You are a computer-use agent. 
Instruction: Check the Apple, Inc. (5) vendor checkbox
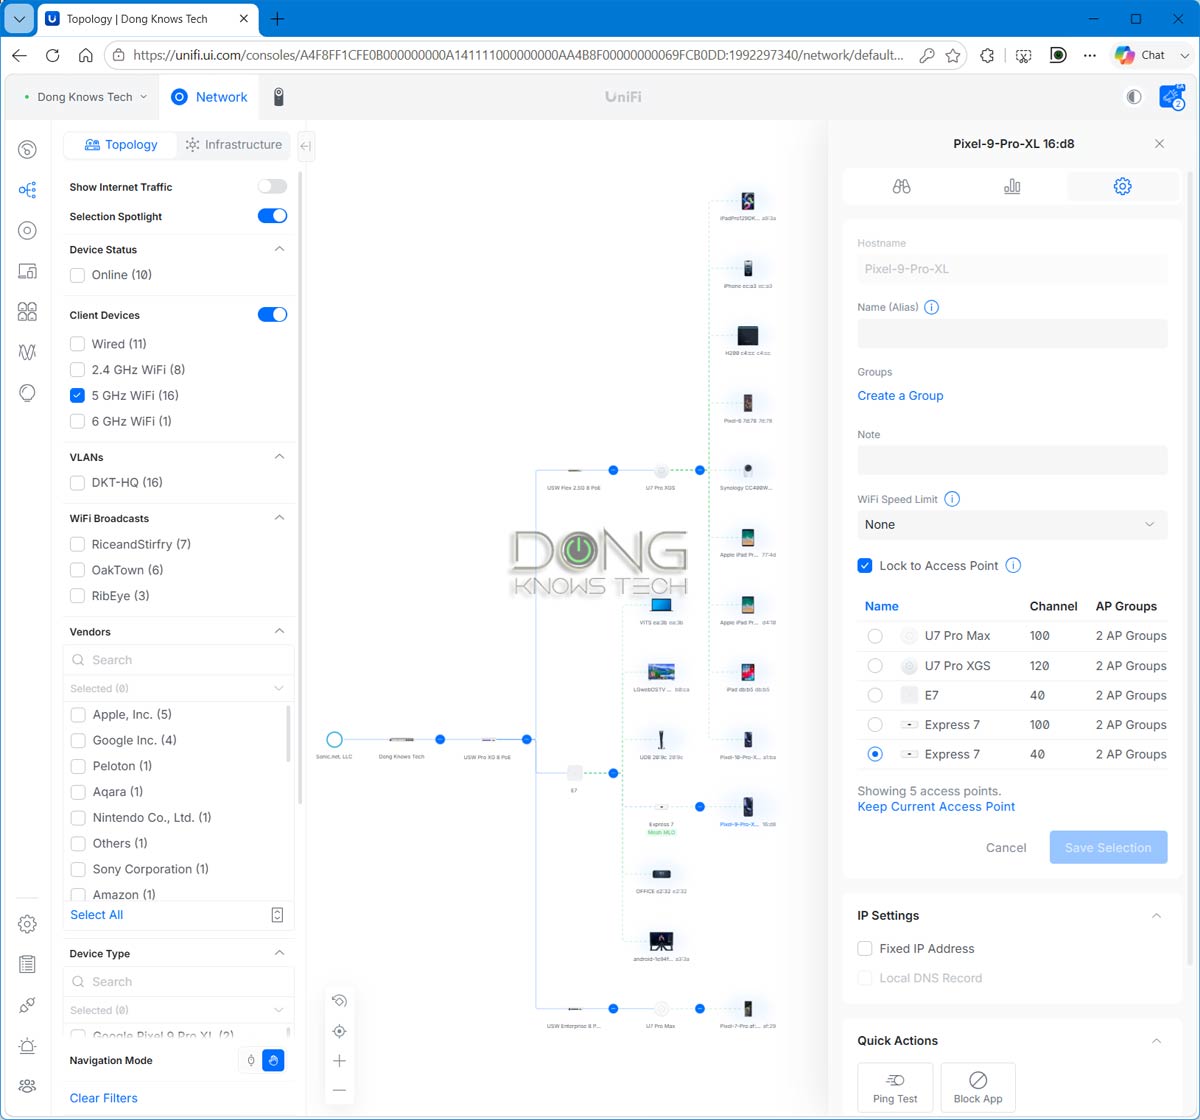click(x=77, y=715)
